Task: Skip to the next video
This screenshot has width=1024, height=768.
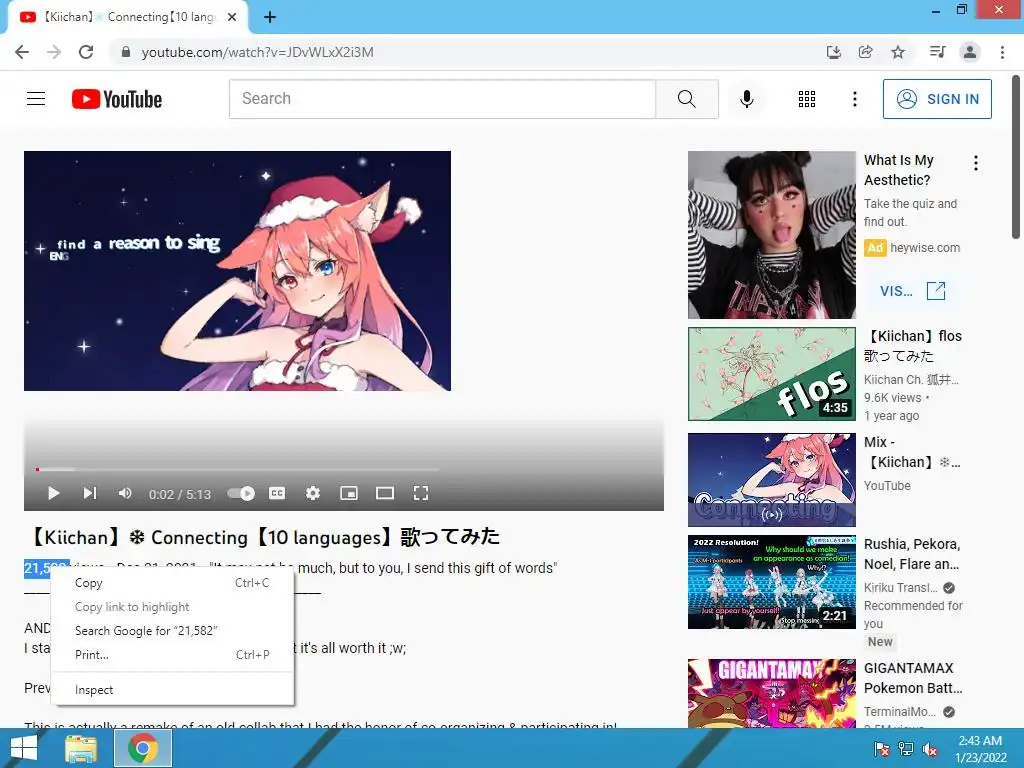Action: pos(89,493)
